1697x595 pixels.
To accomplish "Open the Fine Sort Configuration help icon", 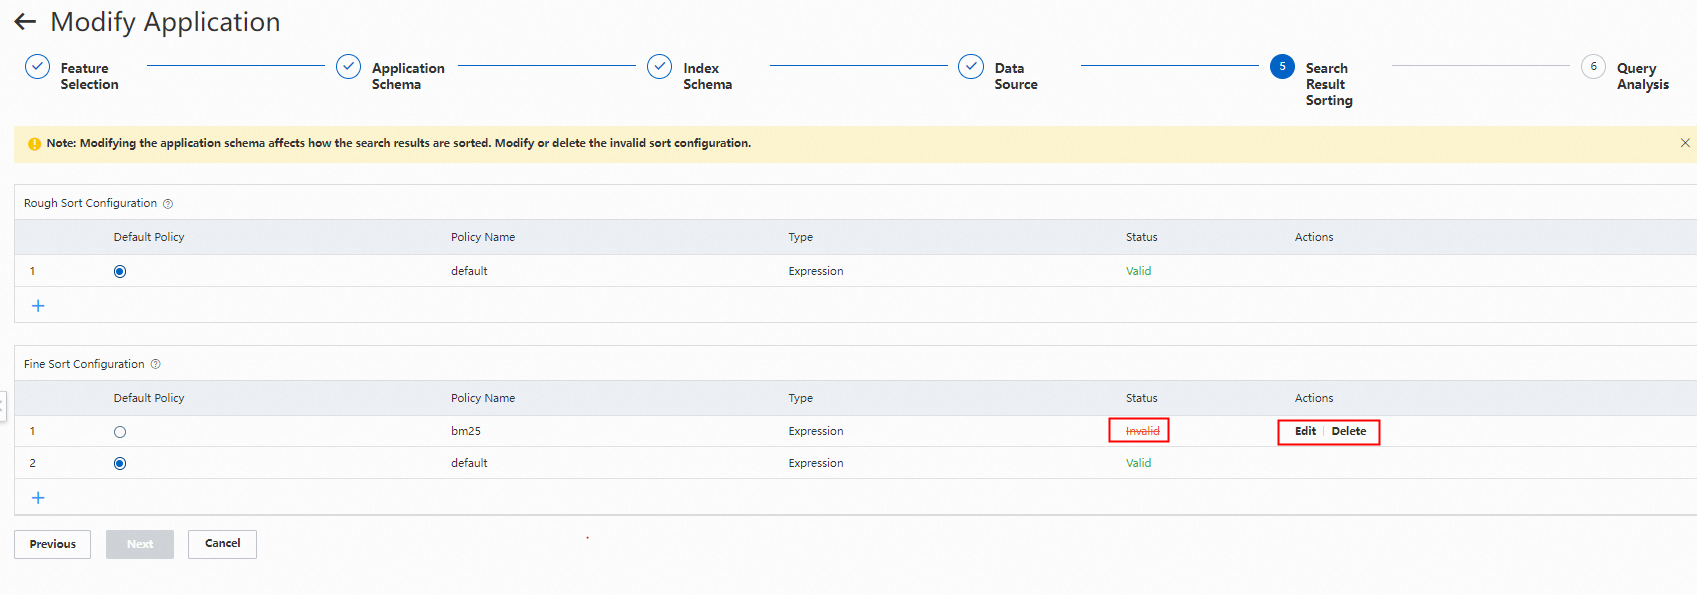I will pos(155,365).
